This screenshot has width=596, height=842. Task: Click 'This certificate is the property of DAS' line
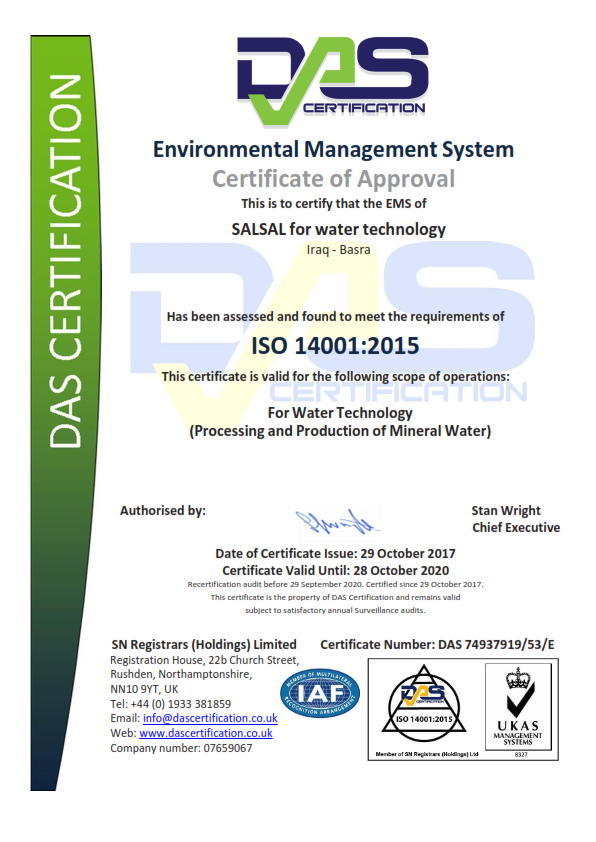tap(335, 597)
